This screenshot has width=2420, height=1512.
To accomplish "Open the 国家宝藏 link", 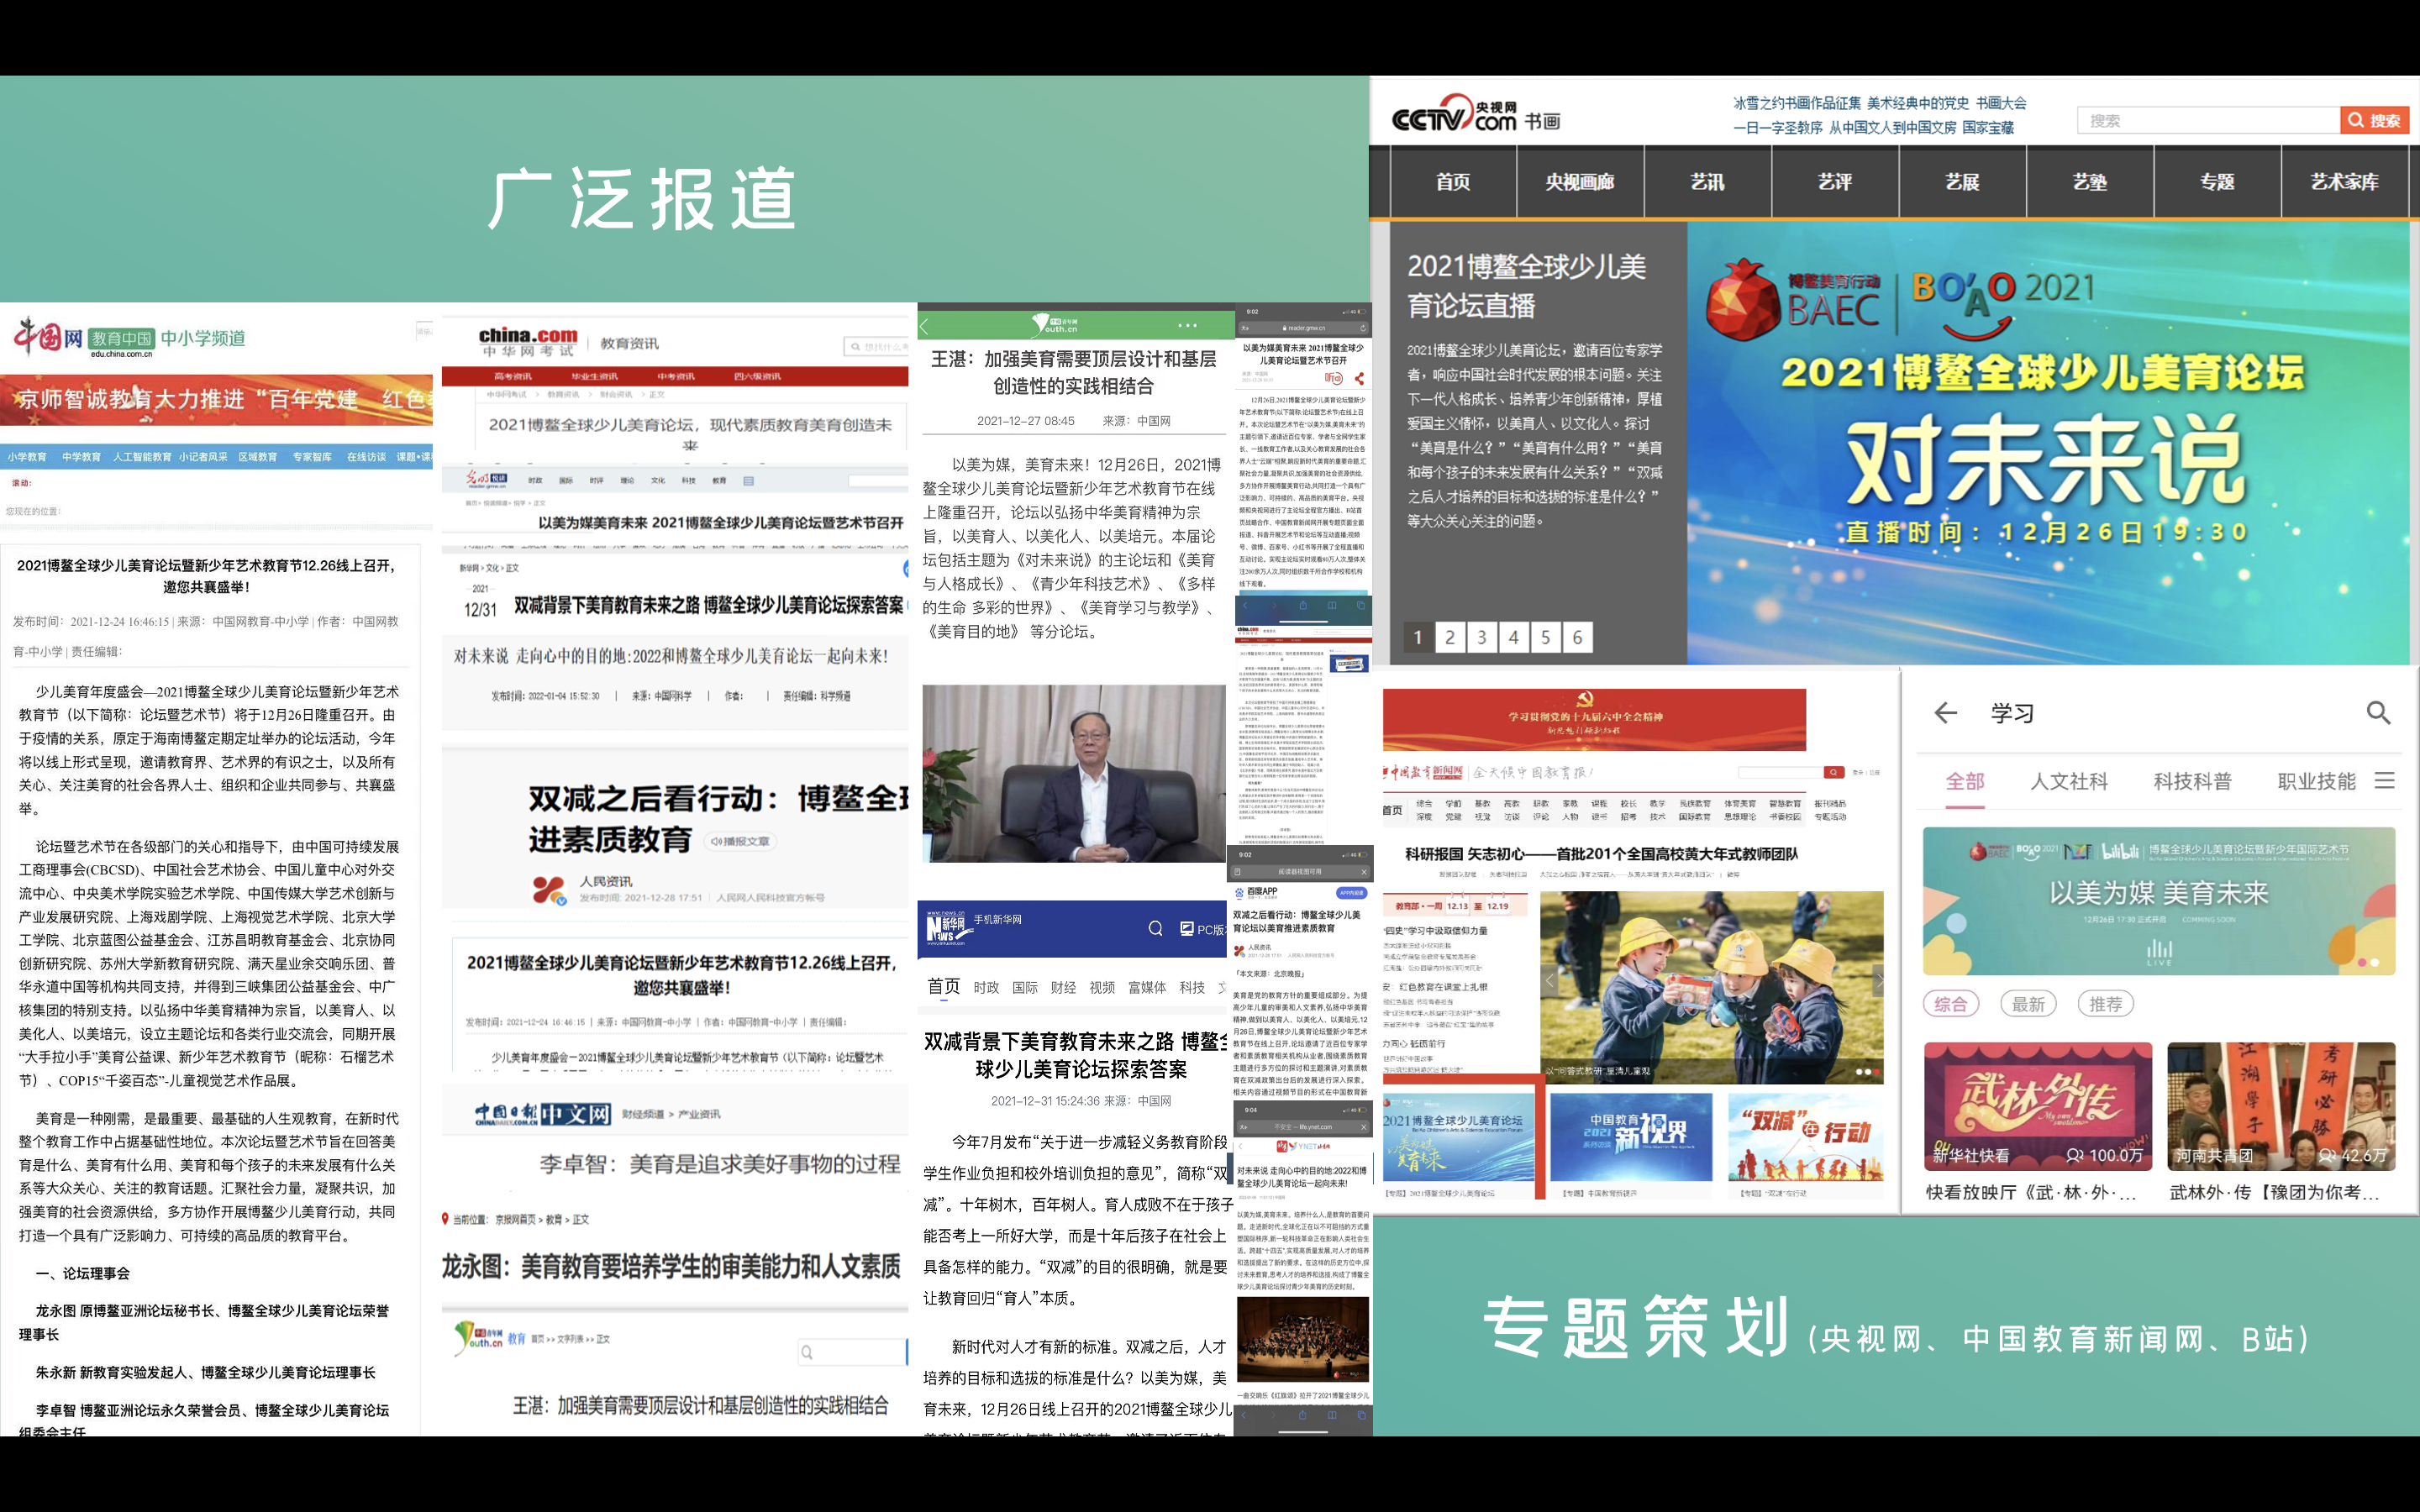I will coord(1988,128).
